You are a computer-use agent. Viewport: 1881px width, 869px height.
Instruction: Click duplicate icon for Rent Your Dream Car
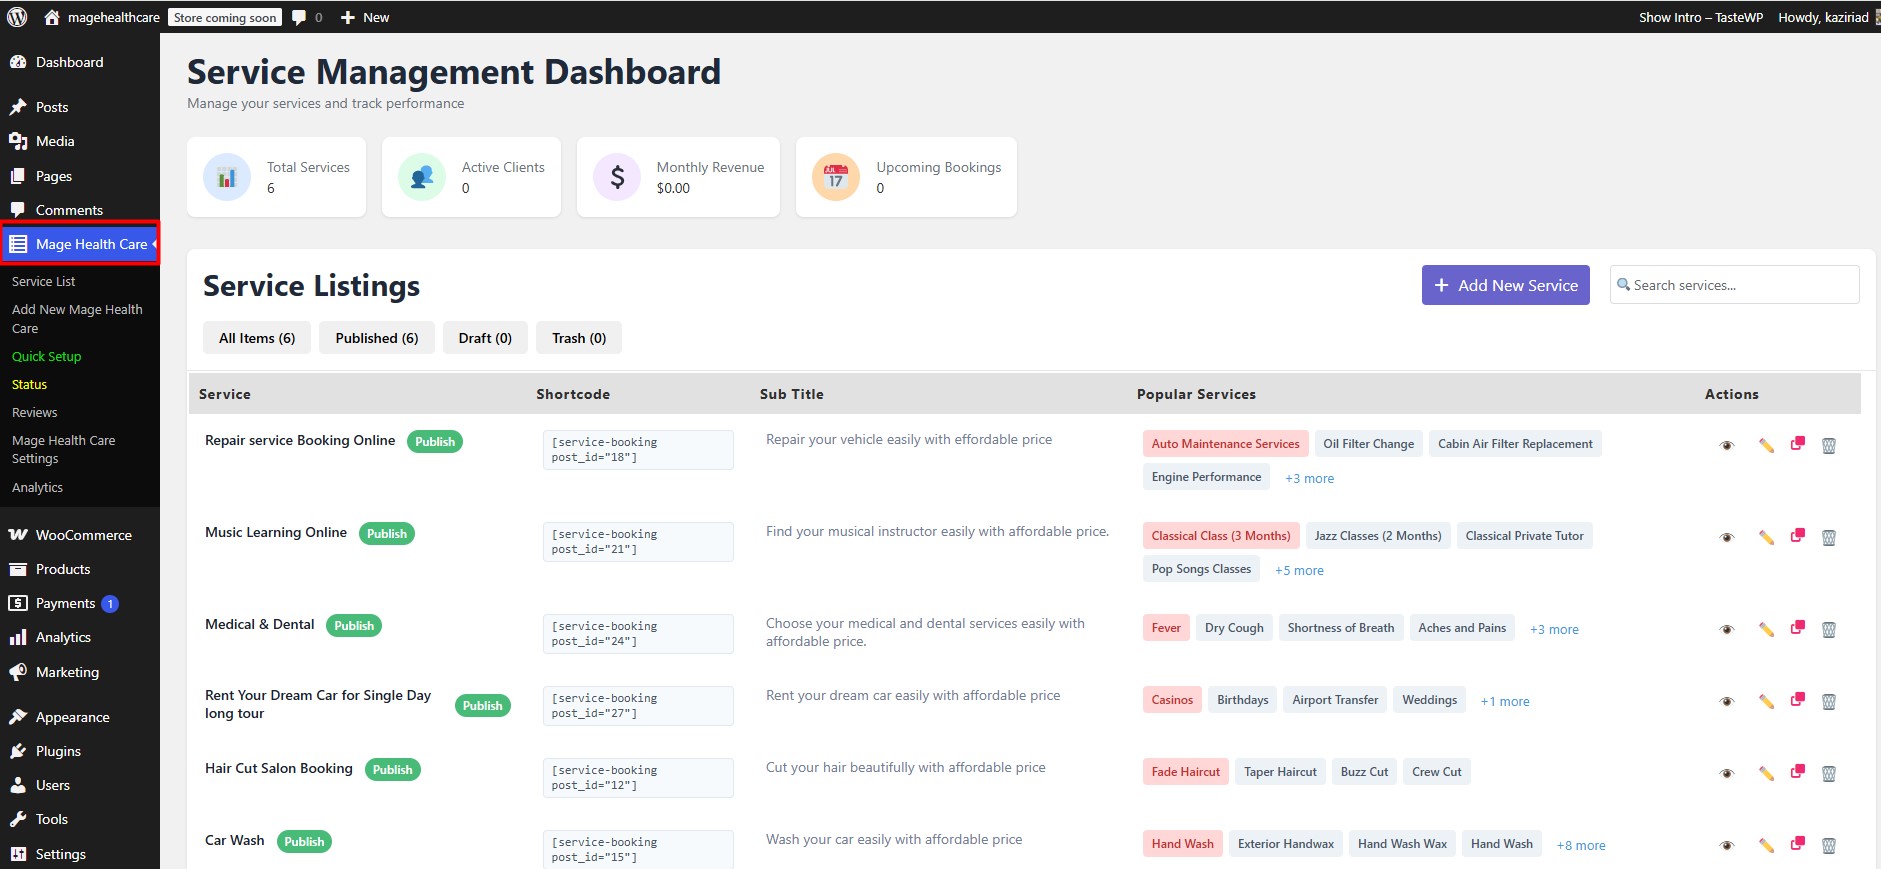pos(1797,700)
